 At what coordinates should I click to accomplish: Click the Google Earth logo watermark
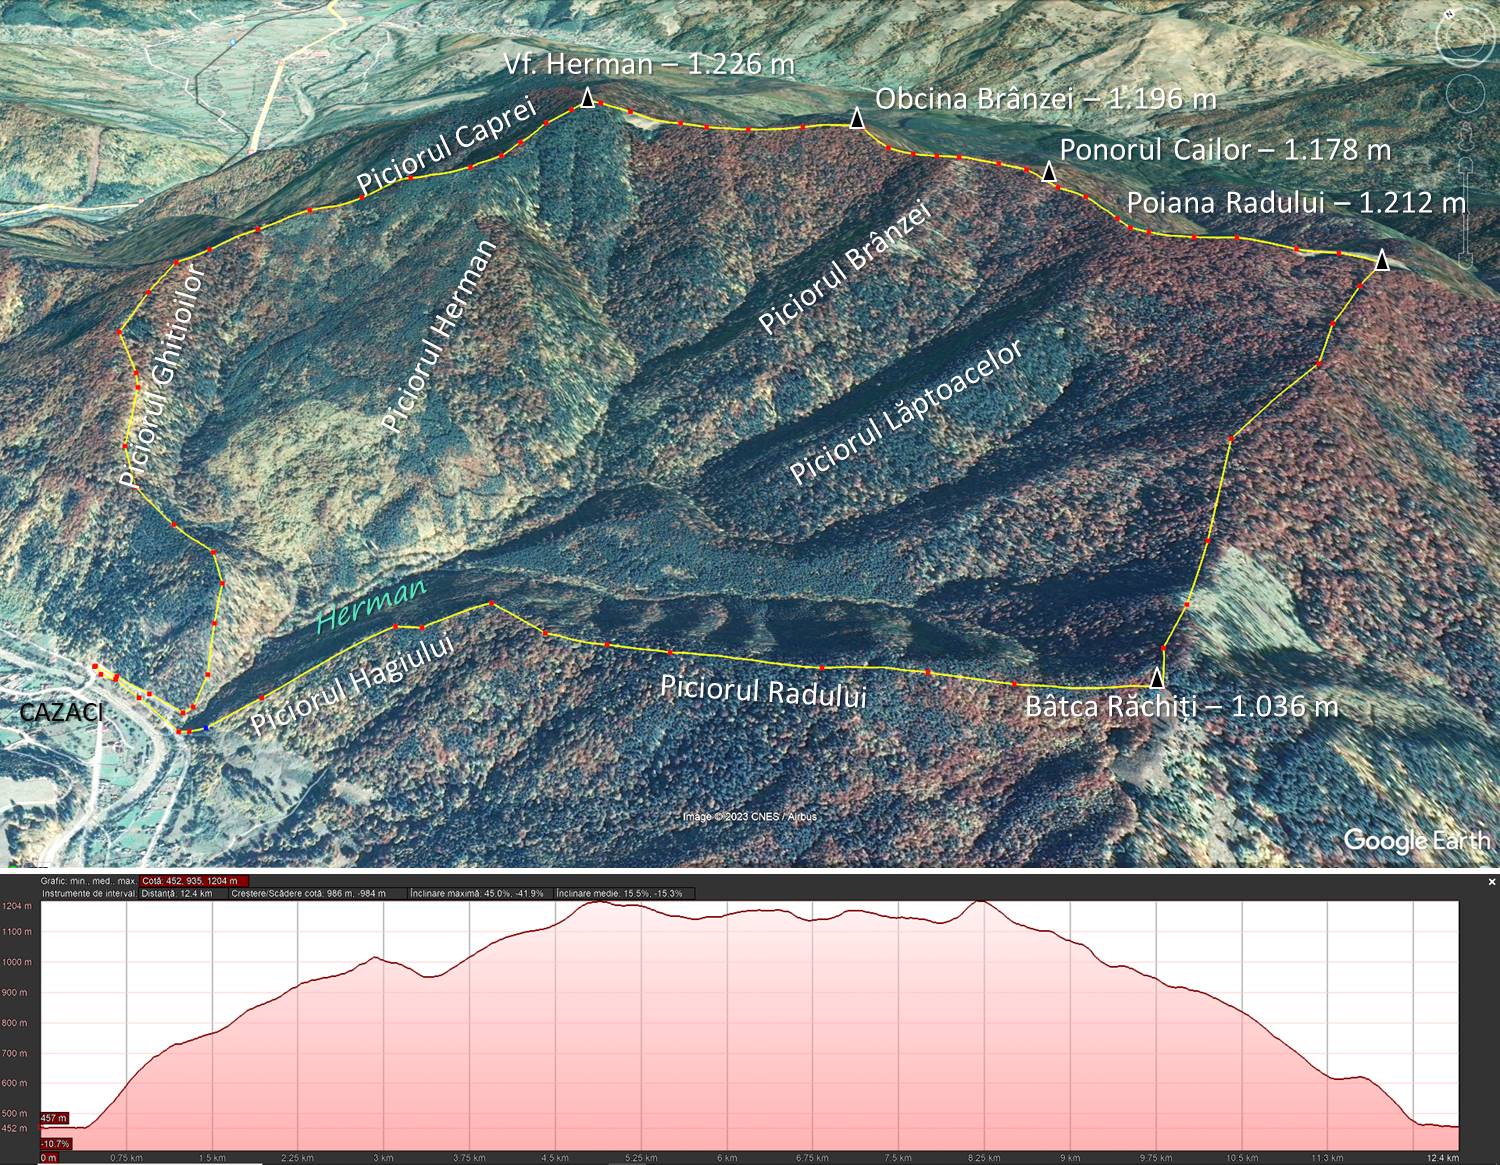point(1414,840)
